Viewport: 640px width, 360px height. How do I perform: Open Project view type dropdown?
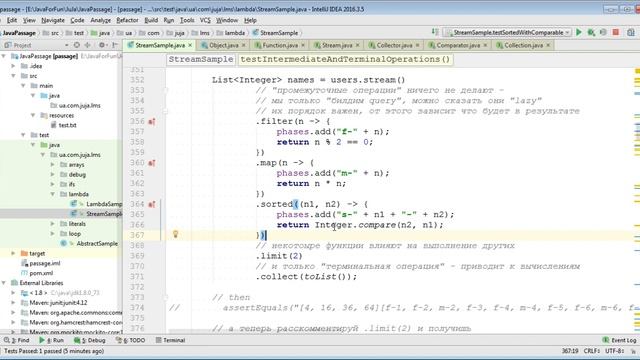coord(67,45)
